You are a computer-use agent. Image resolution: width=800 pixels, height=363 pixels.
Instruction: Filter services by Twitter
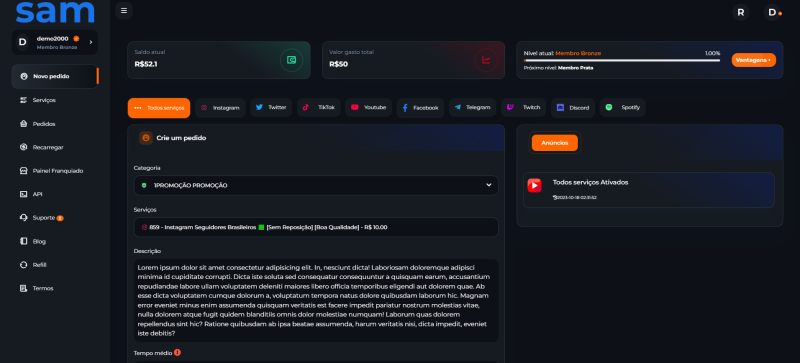271,108
